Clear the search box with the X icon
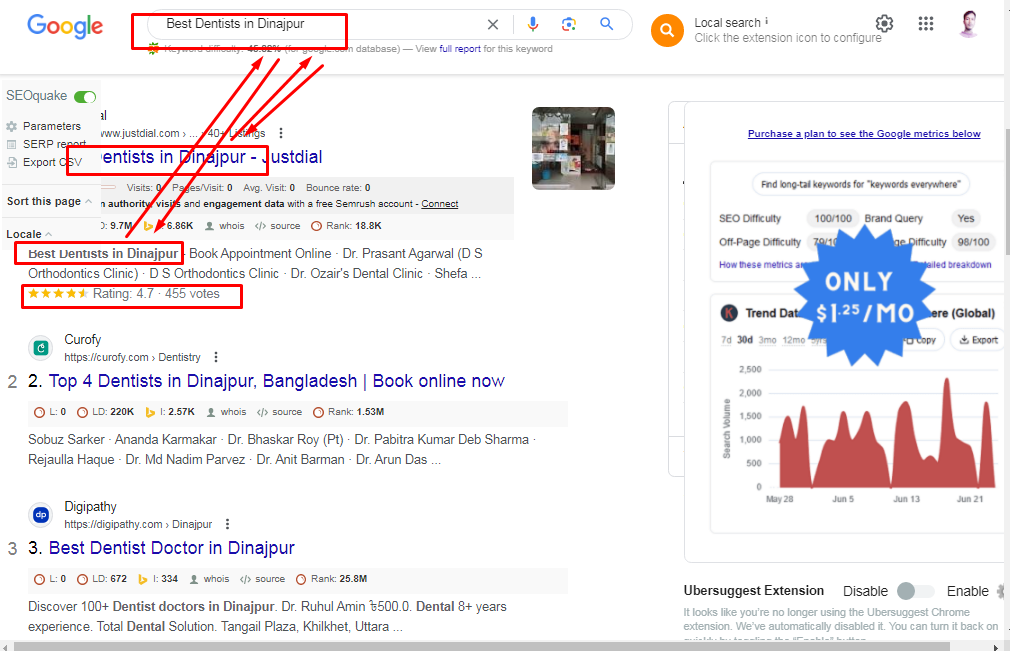 pos(493,24)
